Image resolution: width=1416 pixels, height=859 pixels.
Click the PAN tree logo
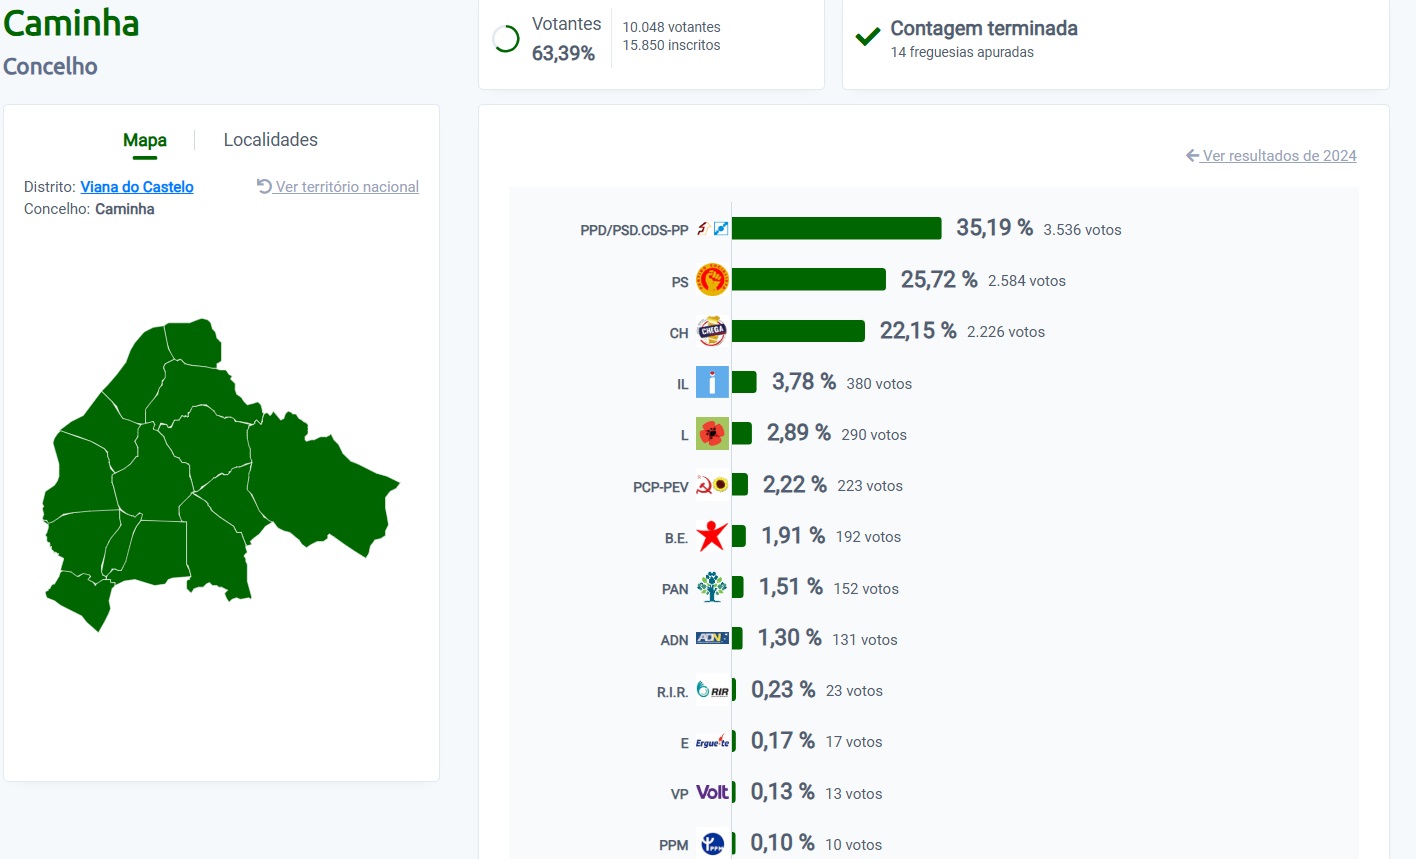[712, 587]
